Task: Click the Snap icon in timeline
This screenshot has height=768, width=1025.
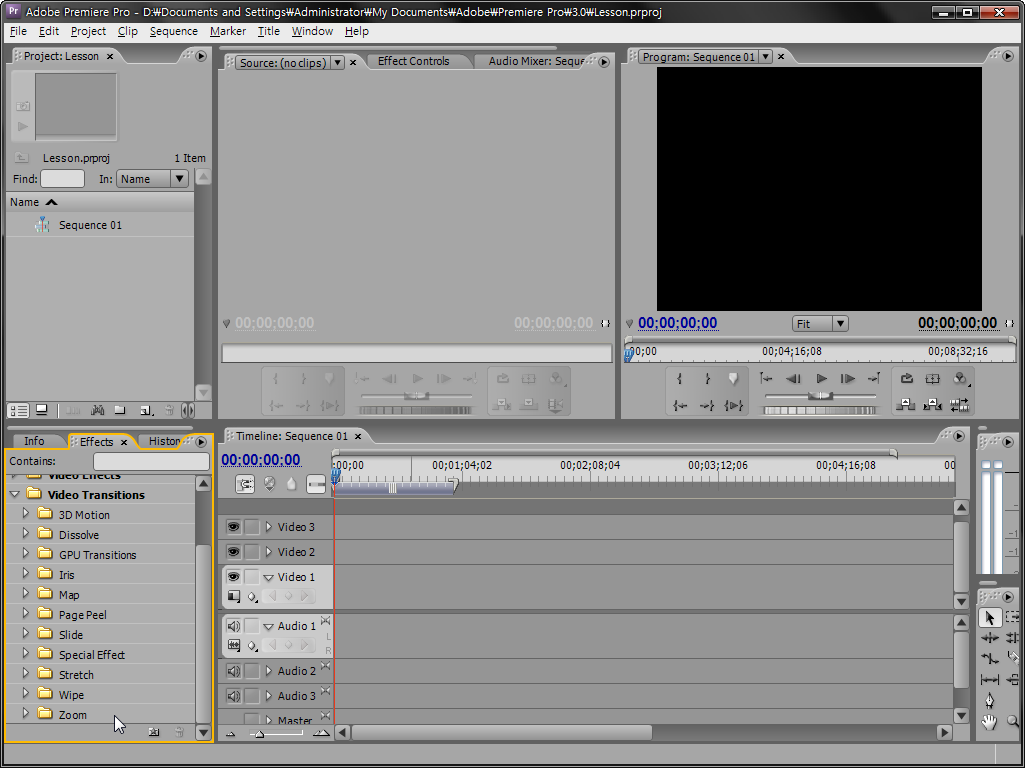Action: pos(245,484)
